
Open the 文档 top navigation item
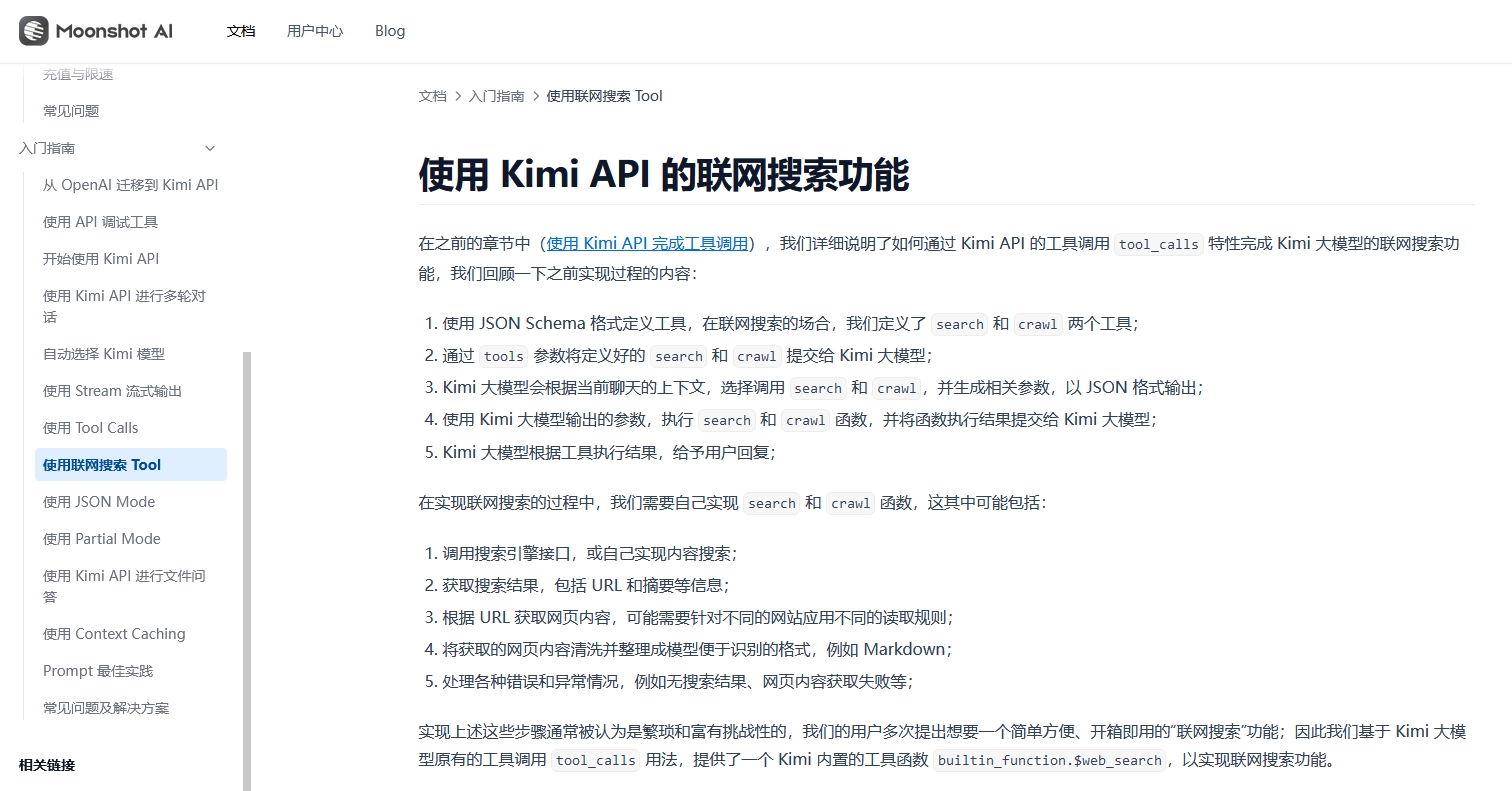[241, 31]
